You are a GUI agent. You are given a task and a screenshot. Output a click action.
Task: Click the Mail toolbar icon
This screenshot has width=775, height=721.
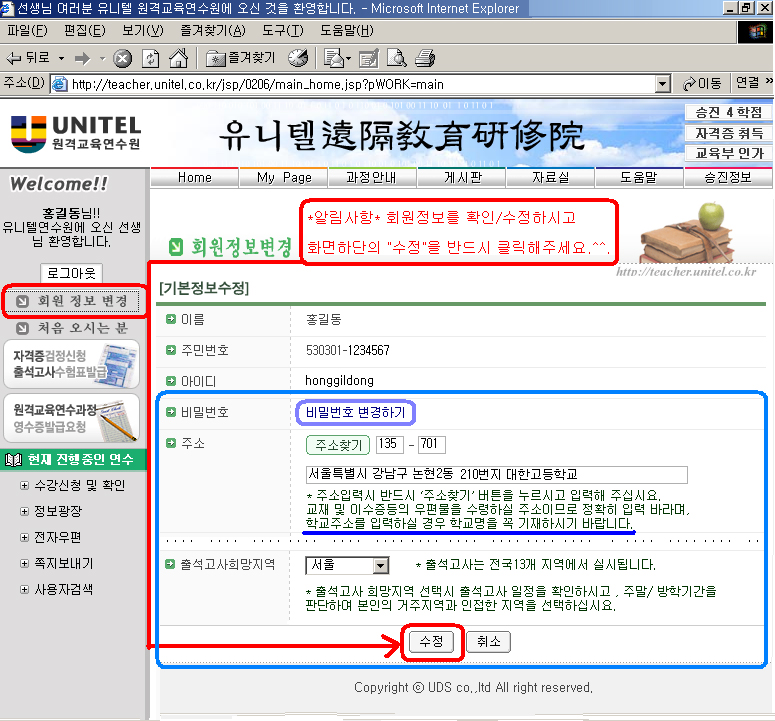335,57
